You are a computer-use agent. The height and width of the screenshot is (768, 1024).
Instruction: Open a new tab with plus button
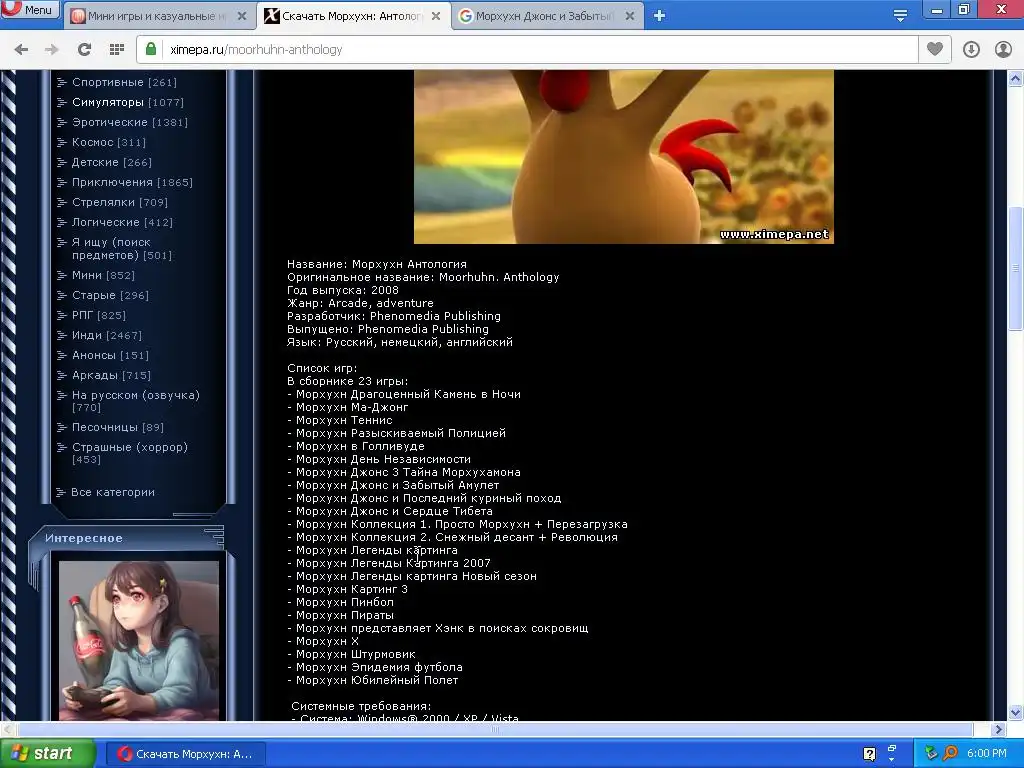(x=660, y=16)
